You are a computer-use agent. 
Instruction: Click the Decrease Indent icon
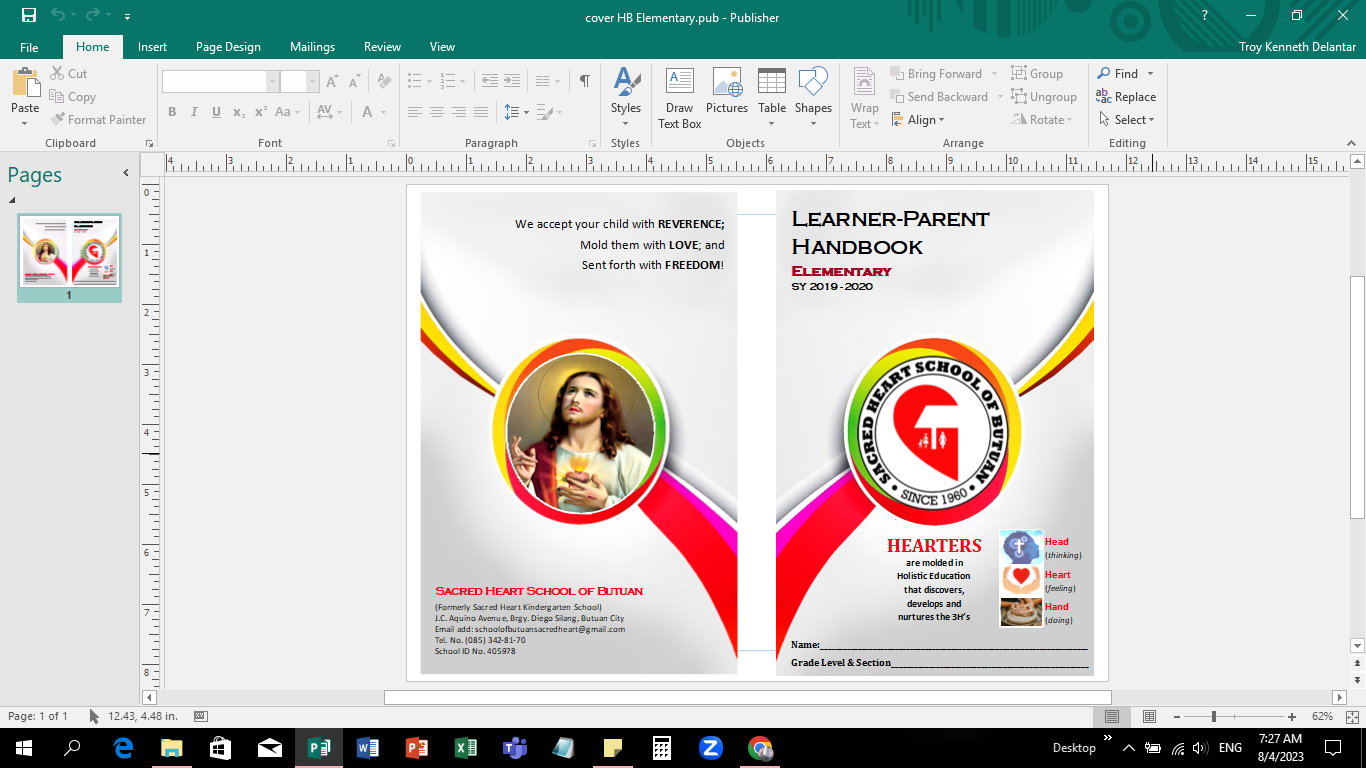point(489,82)
